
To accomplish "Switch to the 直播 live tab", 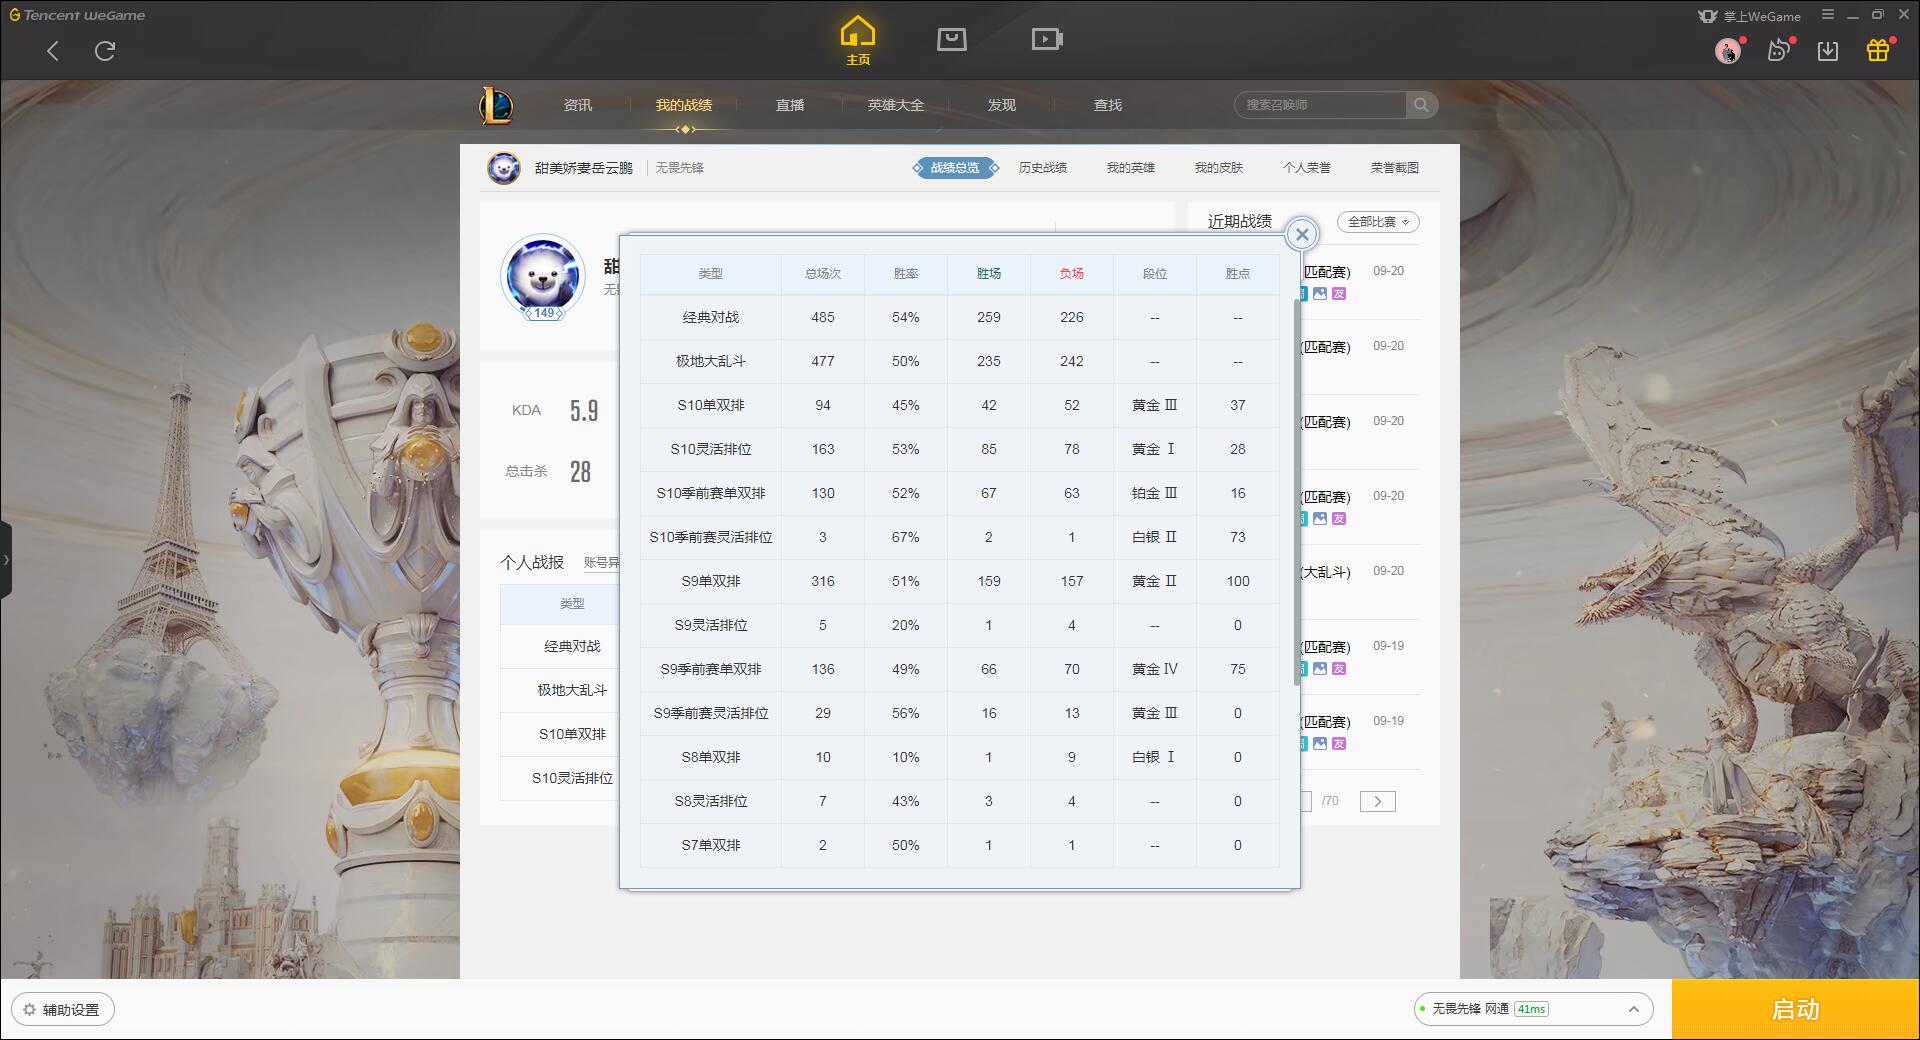I will coord(790,105).
